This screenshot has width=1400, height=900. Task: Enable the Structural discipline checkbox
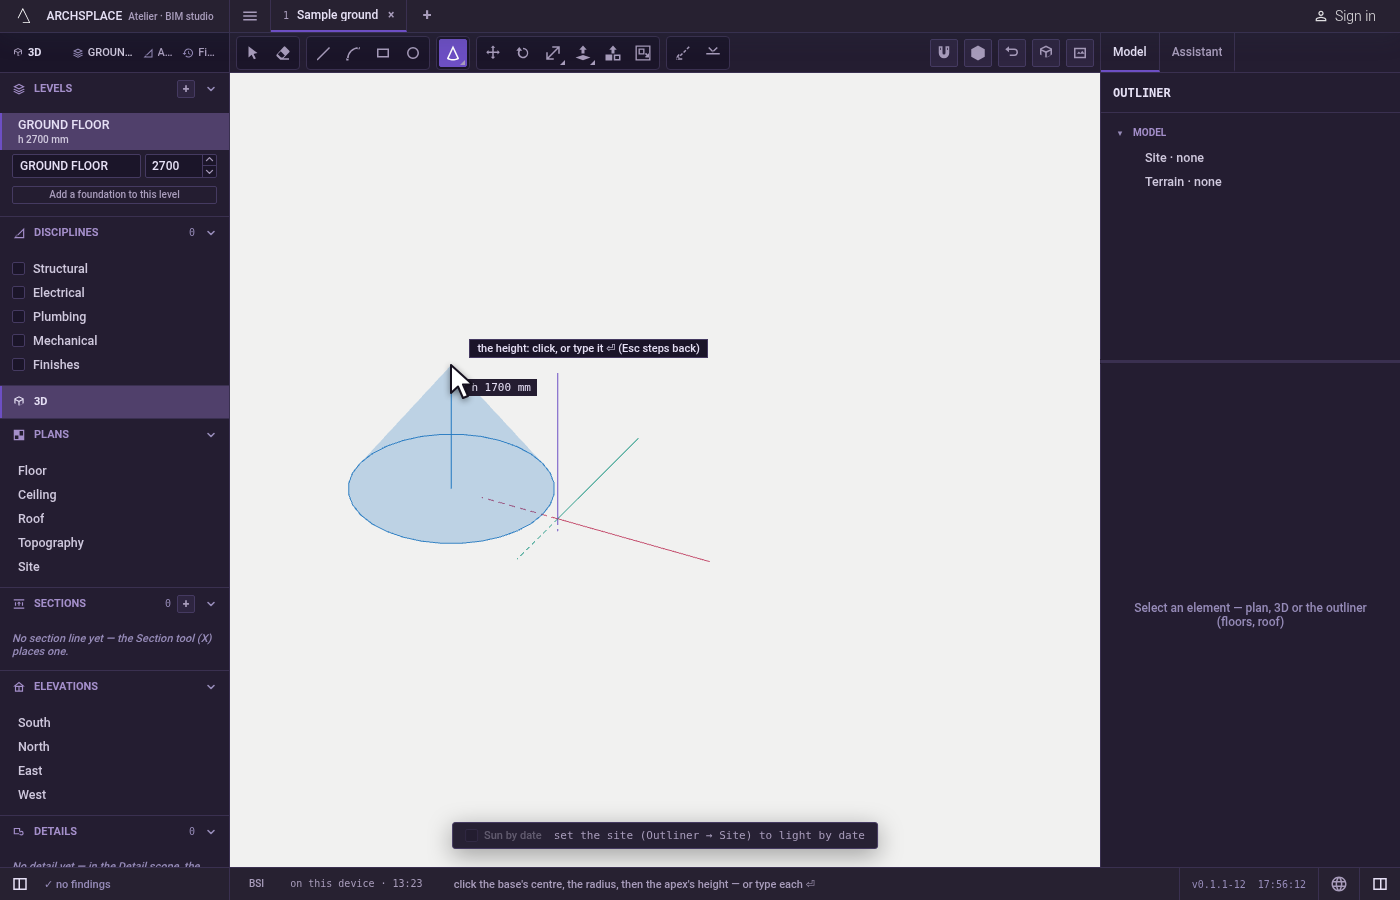[18, 269]
